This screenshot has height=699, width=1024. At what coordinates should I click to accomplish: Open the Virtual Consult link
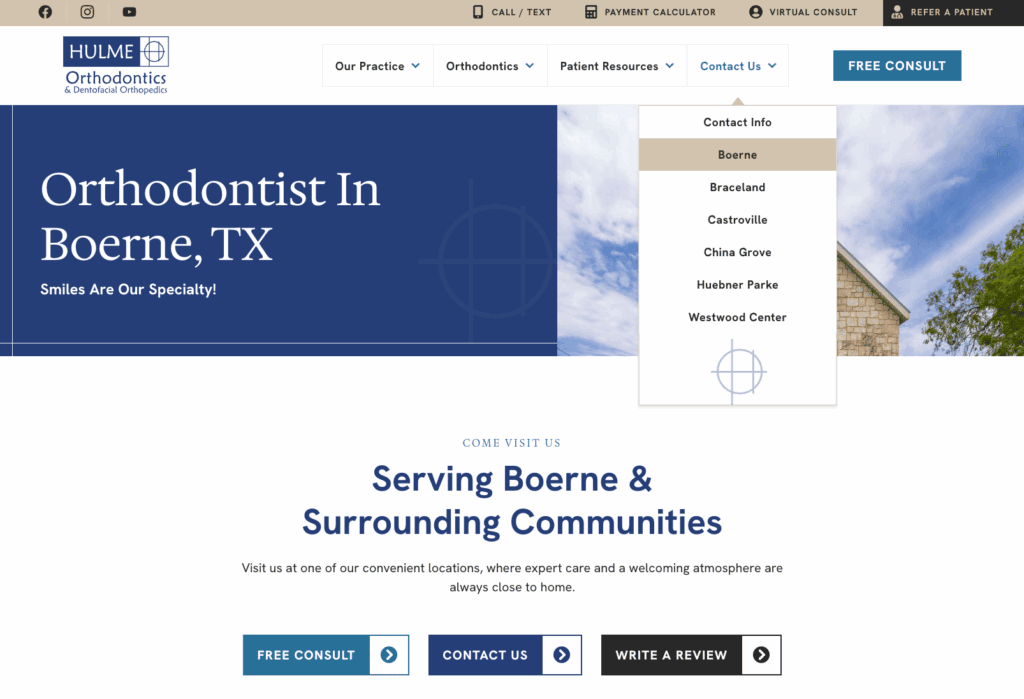[x=803, y=12]
